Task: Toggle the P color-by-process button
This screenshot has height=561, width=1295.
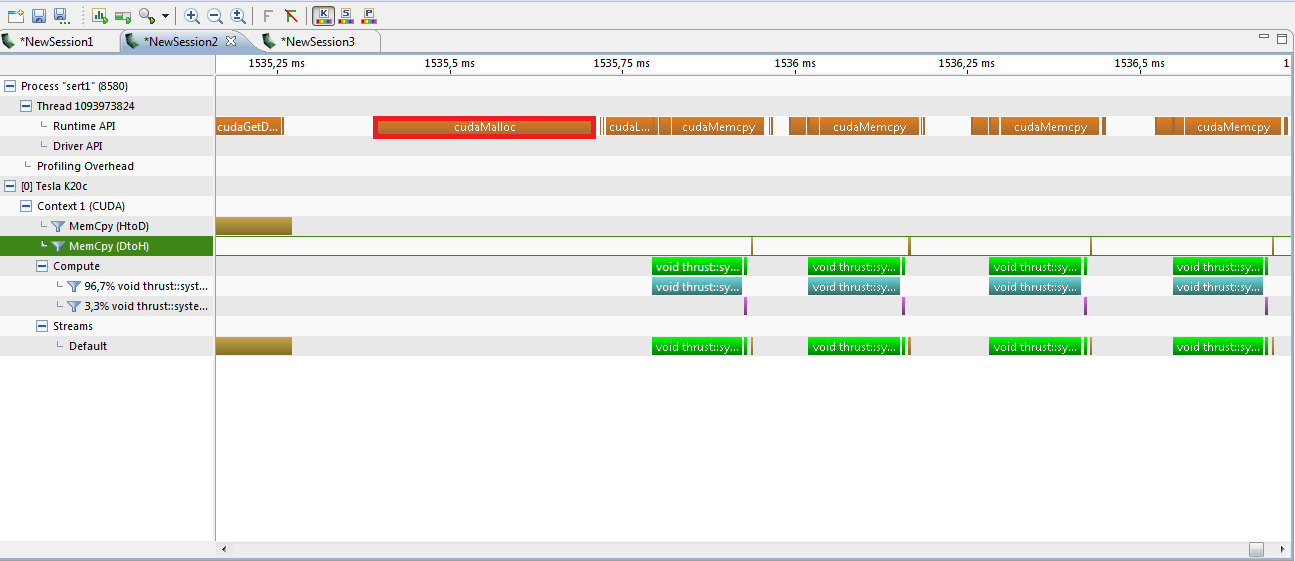Action: click(x=369, y=16)
